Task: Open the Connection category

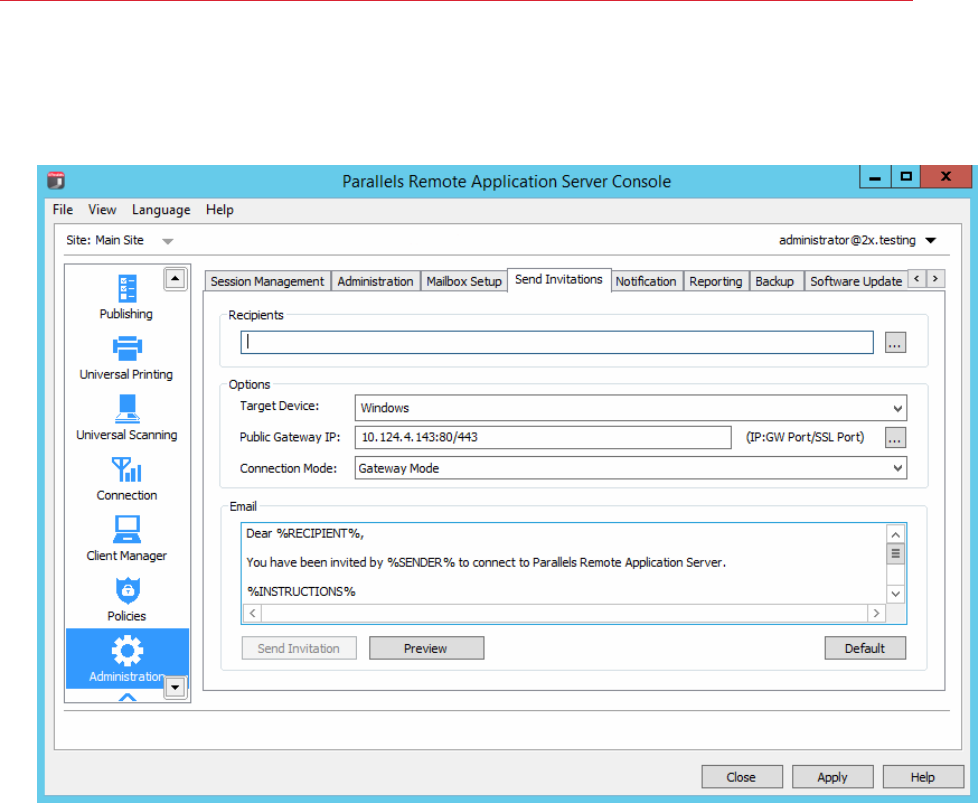Action: (x=127, y=479)
